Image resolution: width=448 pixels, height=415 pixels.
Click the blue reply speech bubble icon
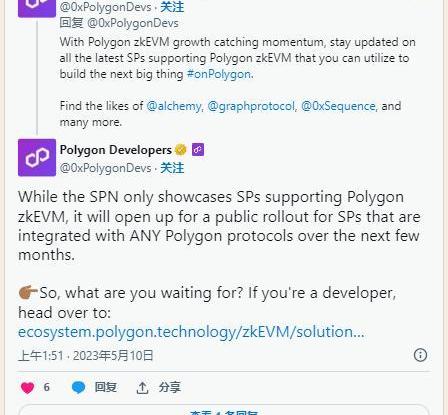tap(78, 387)
